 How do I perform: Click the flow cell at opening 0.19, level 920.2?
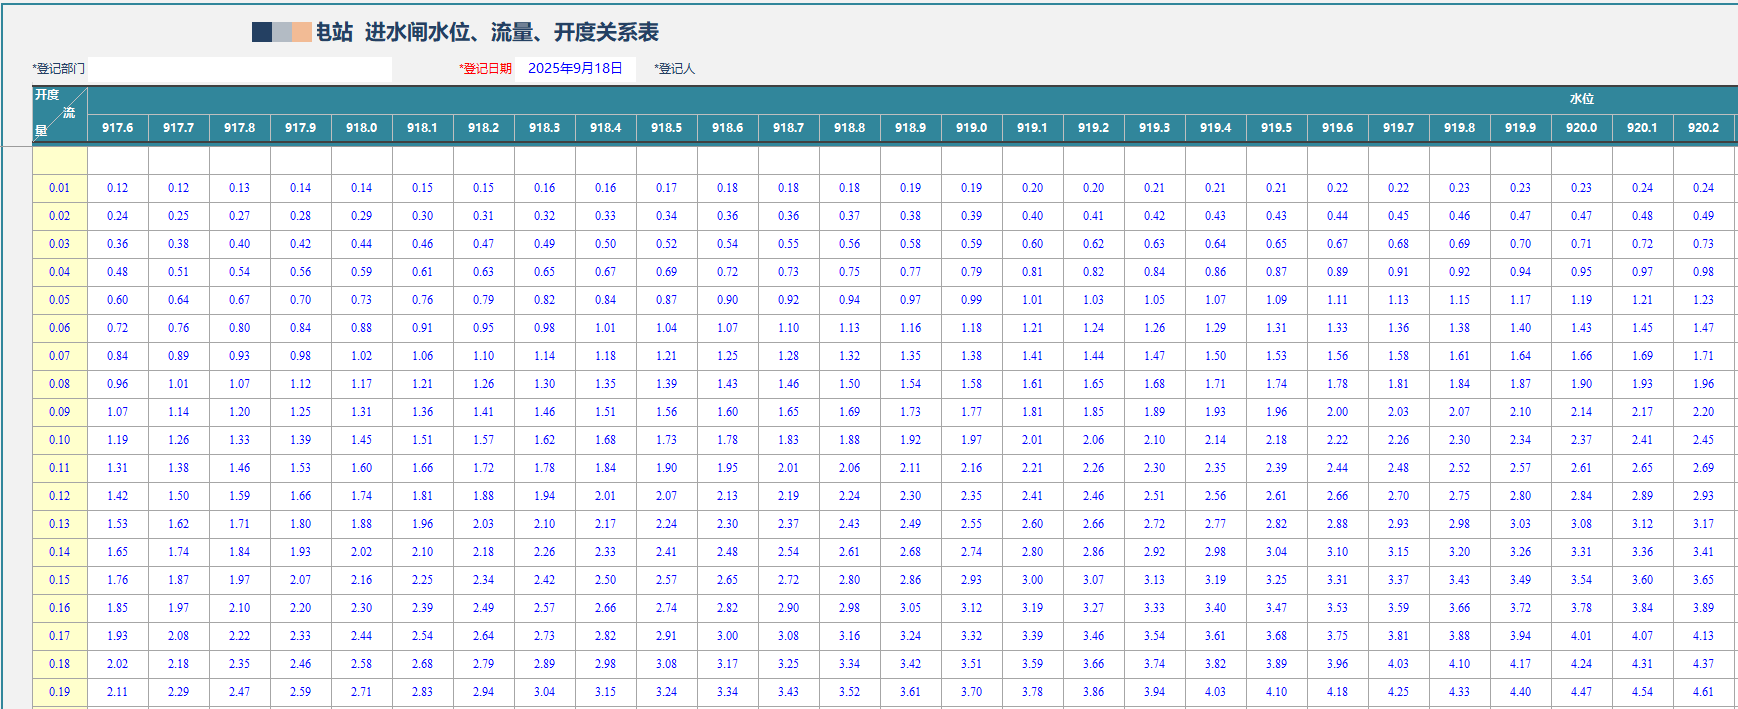coord(1703,692)
